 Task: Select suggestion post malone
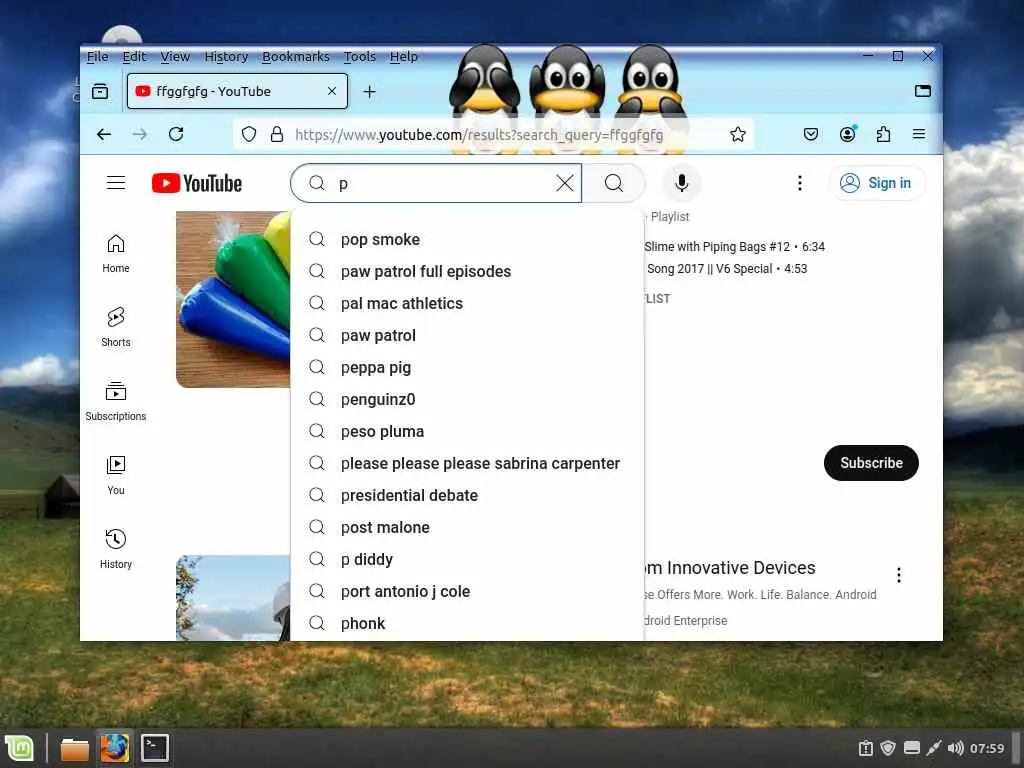point(467,528)
